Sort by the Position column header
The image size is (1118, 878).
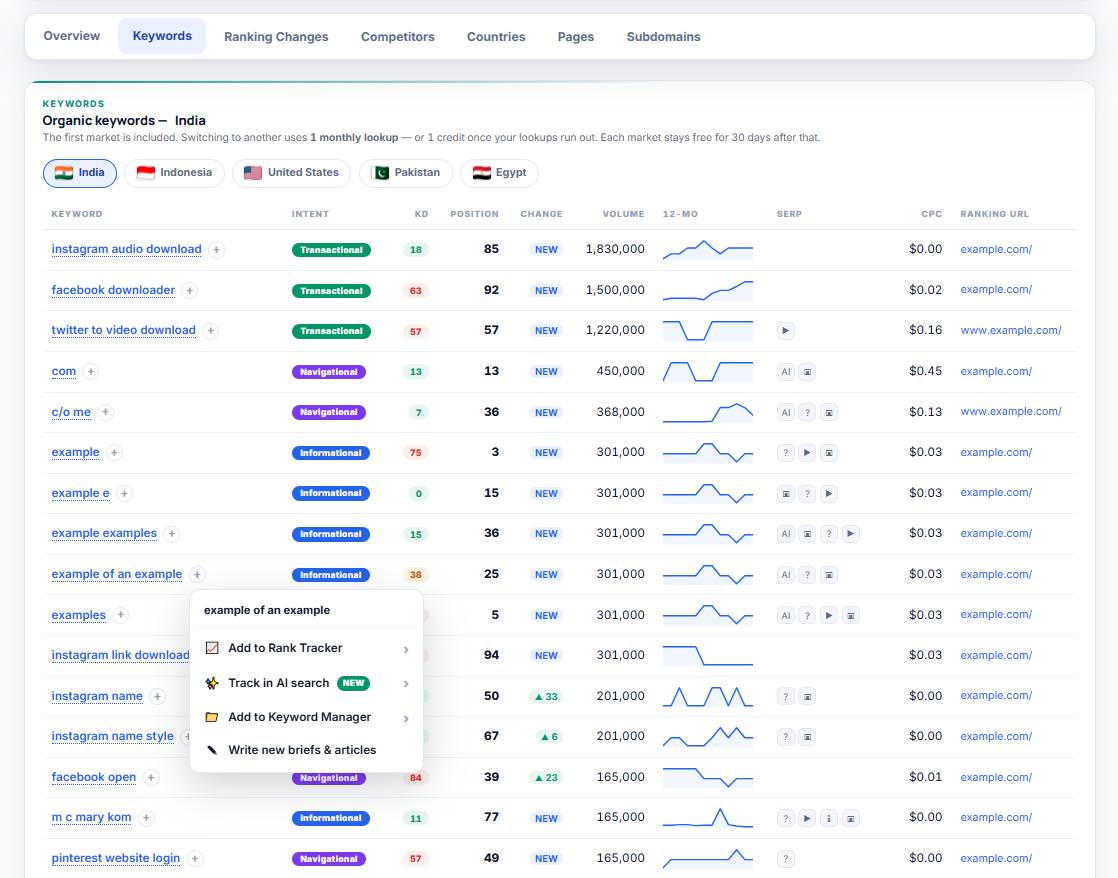click(x=474, y=214)
